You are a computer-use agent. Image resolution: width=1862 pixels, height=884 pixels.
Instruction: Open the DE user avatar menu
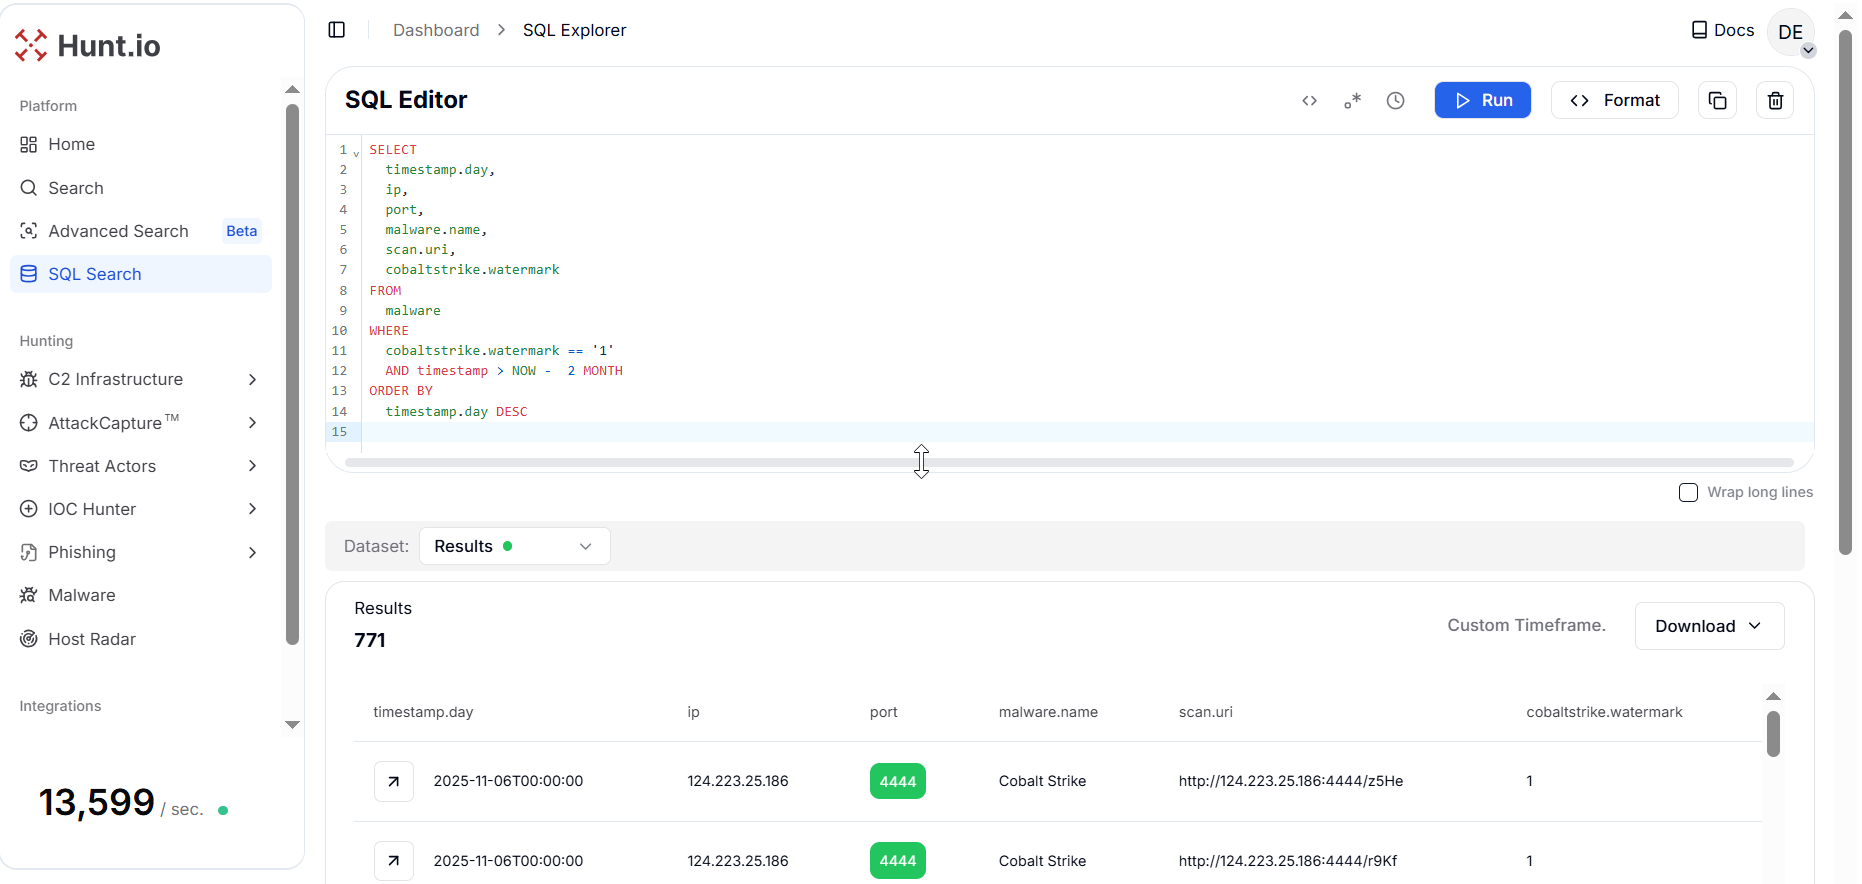point(1791,32)
